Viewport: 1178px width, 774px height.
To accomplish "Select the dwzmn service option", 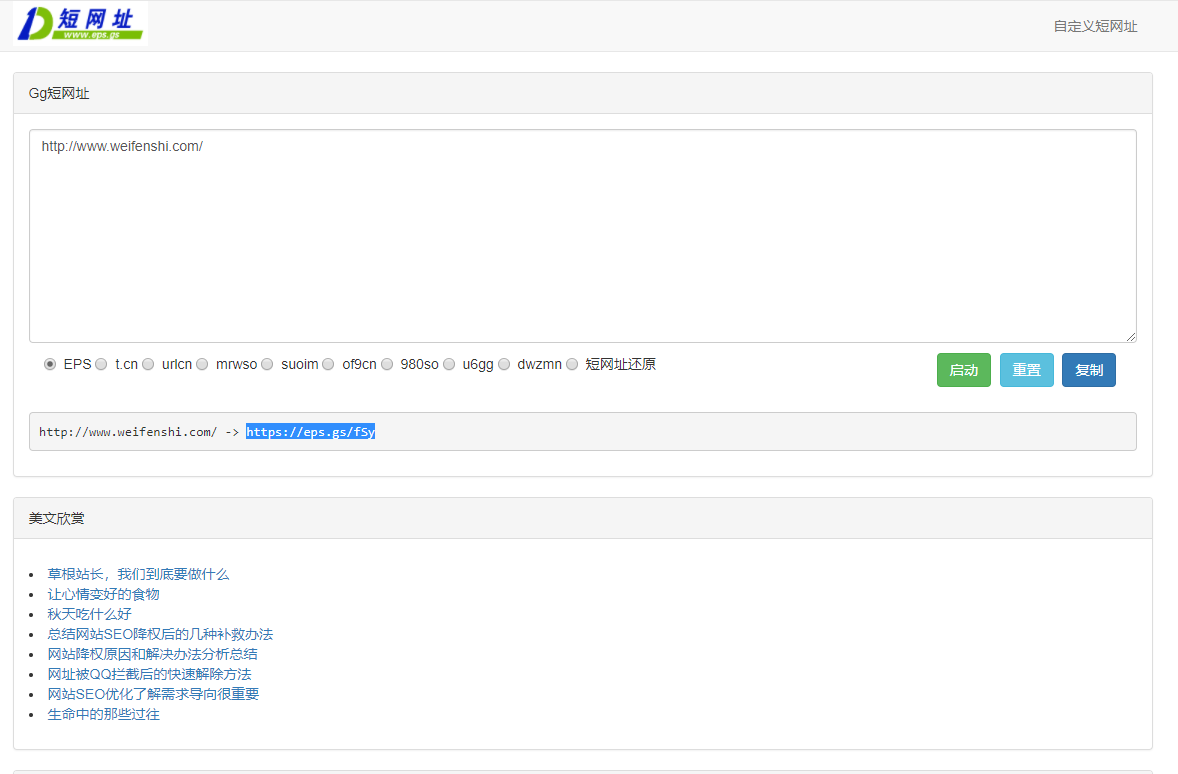I will (x=504, y=364).
